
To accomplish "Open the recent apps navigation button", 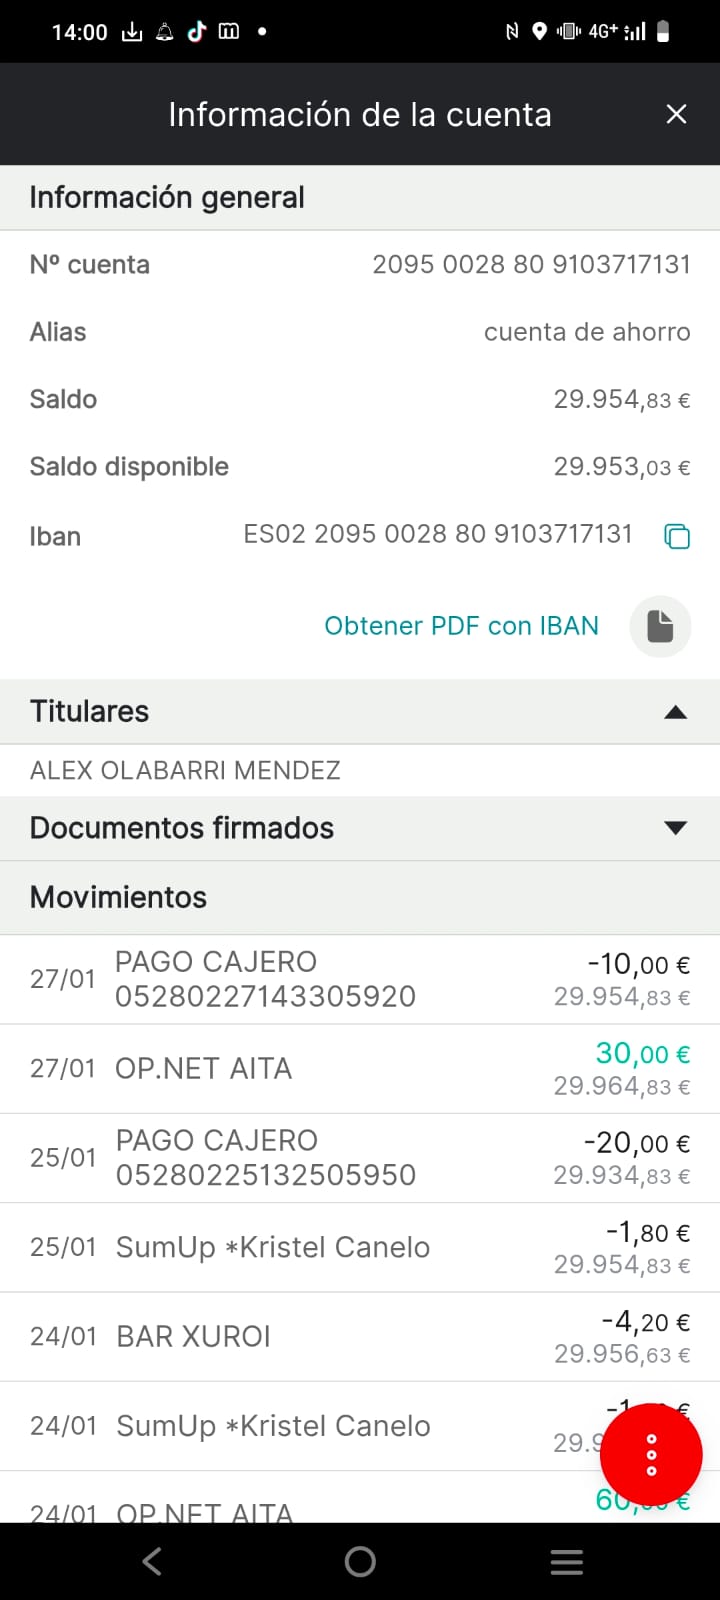I will click(566, 1562).
